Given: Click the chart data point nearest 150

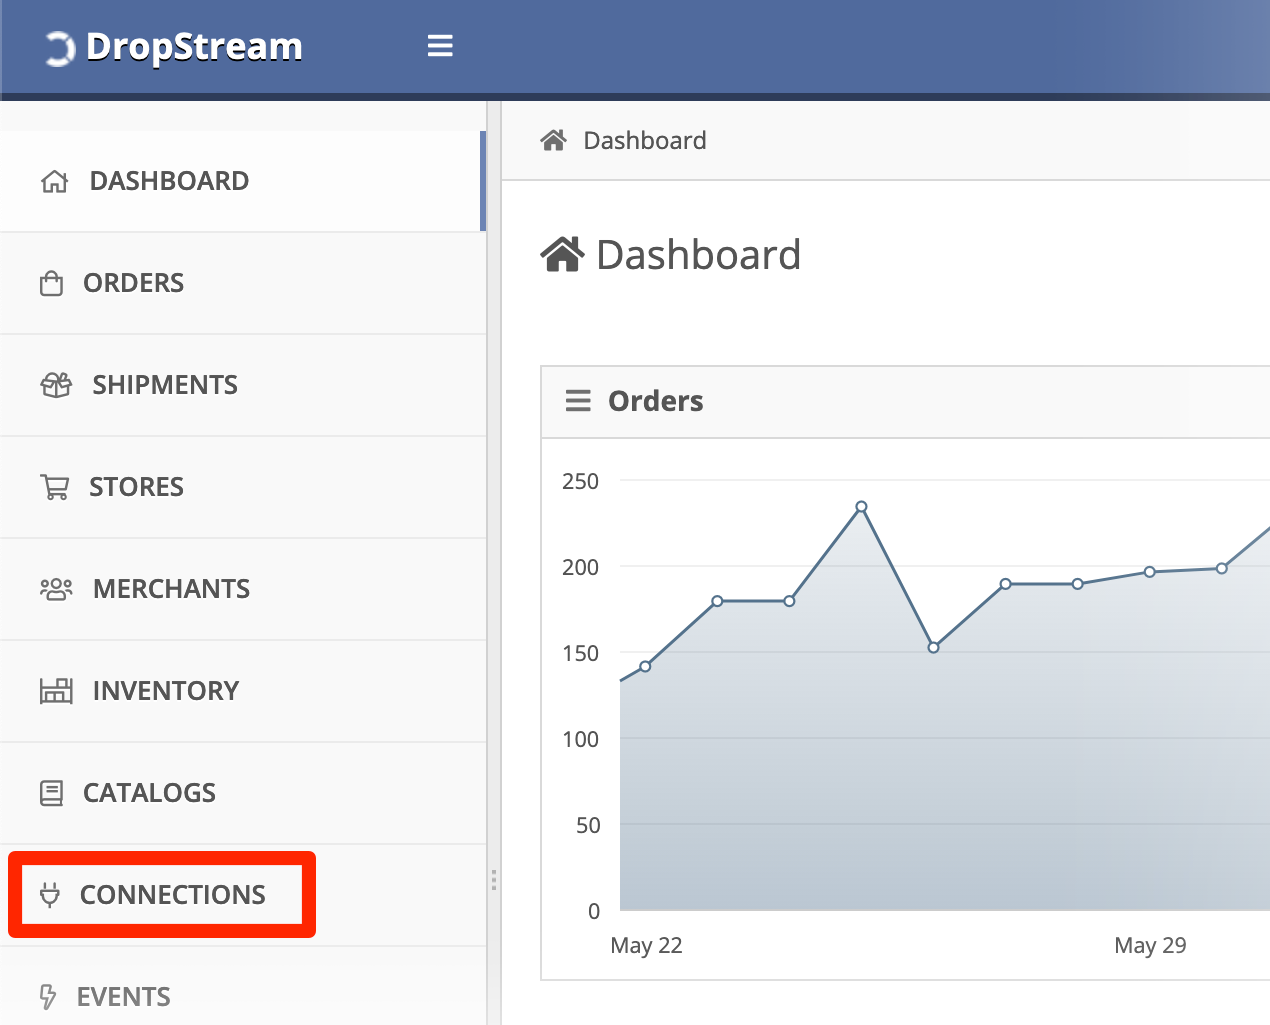Looking at the screenshot, I should (933, 648).
